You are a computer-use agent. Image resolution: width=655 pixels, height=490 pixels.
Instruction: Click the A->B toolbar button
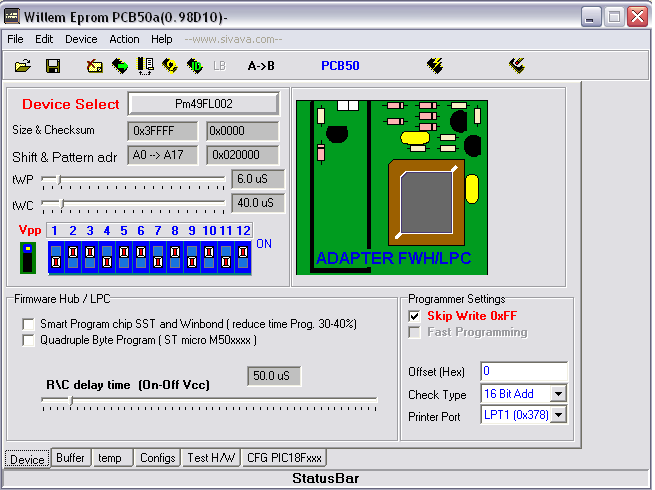pyautogui.click(x=261, y=66)
